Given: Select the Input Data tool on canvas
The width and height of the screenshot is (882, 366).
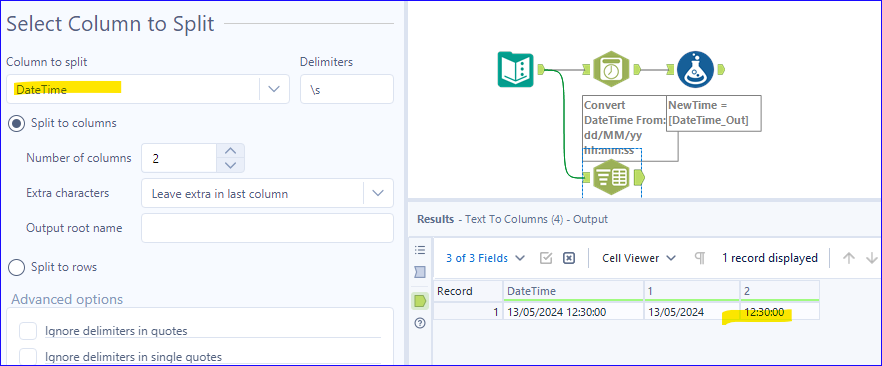Looking at the screenshot, I should (515, 69).
